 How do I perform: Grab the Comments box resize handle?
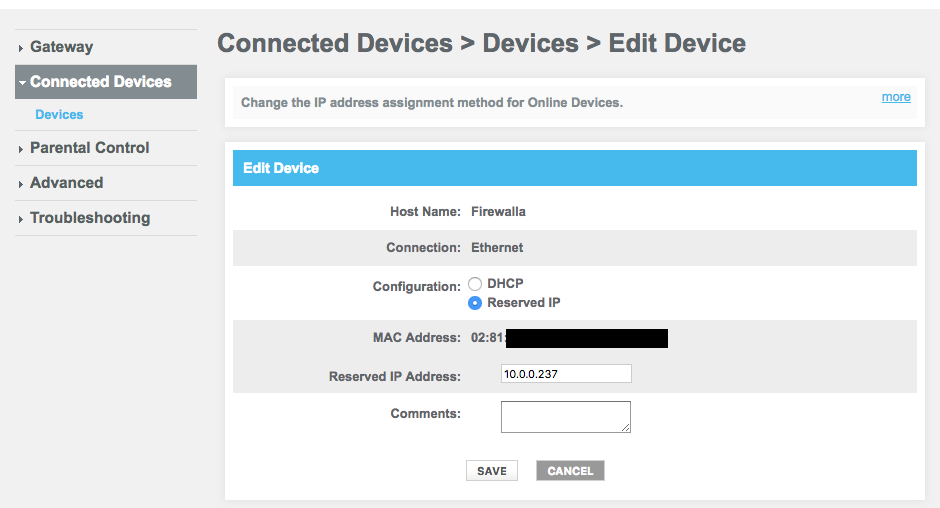tap(625, 427)
